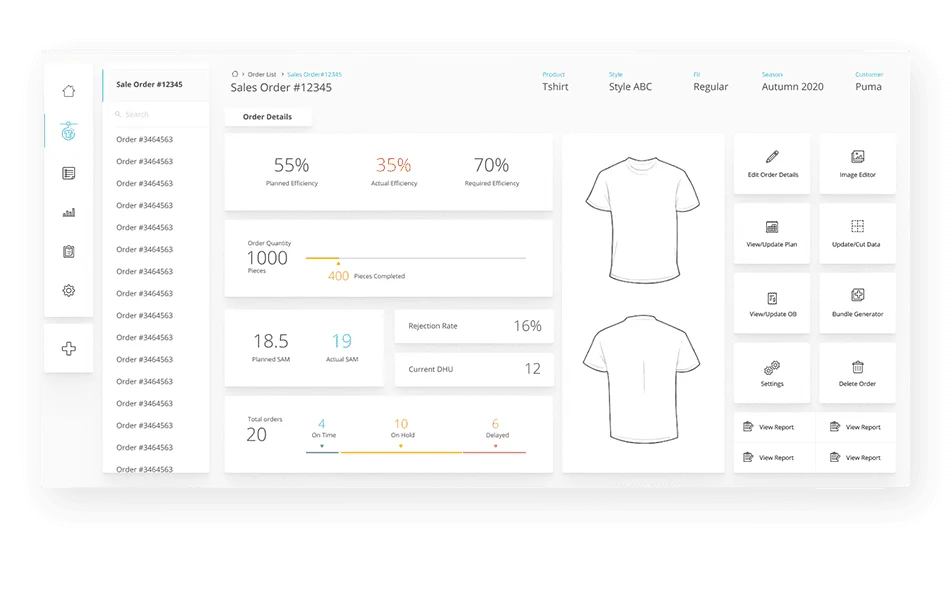Image resolution: width=950 pixels, height=598 pixels.
Task: Launch the Bundle Generator tile
Action: (x=857, y=304)
